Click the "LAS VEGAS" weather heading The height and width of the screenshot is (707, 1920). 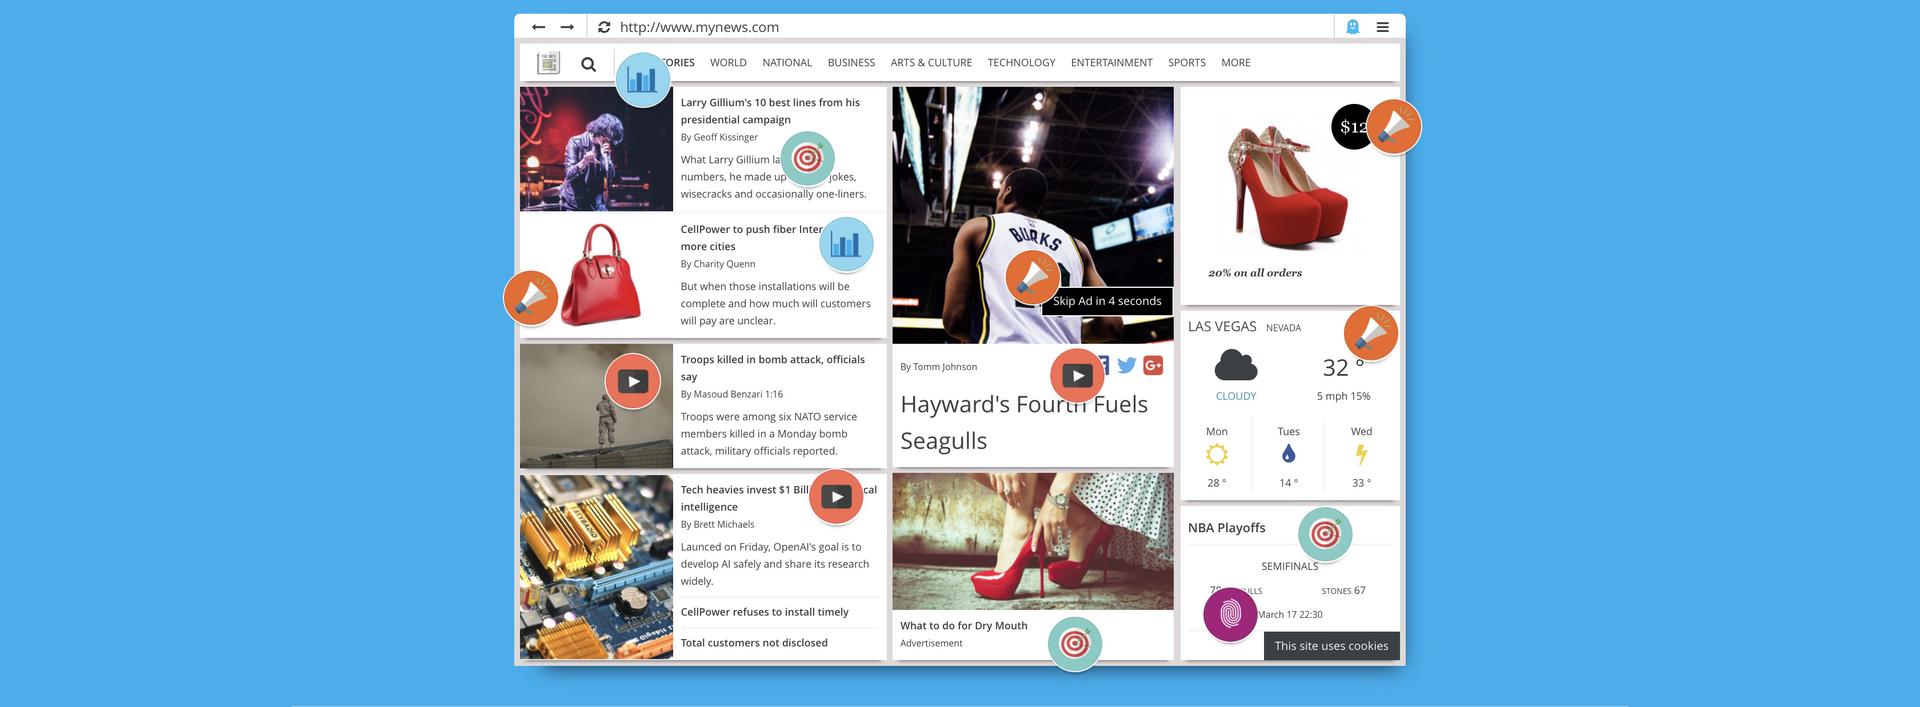pyautogui.click(x=1222, y=326)
